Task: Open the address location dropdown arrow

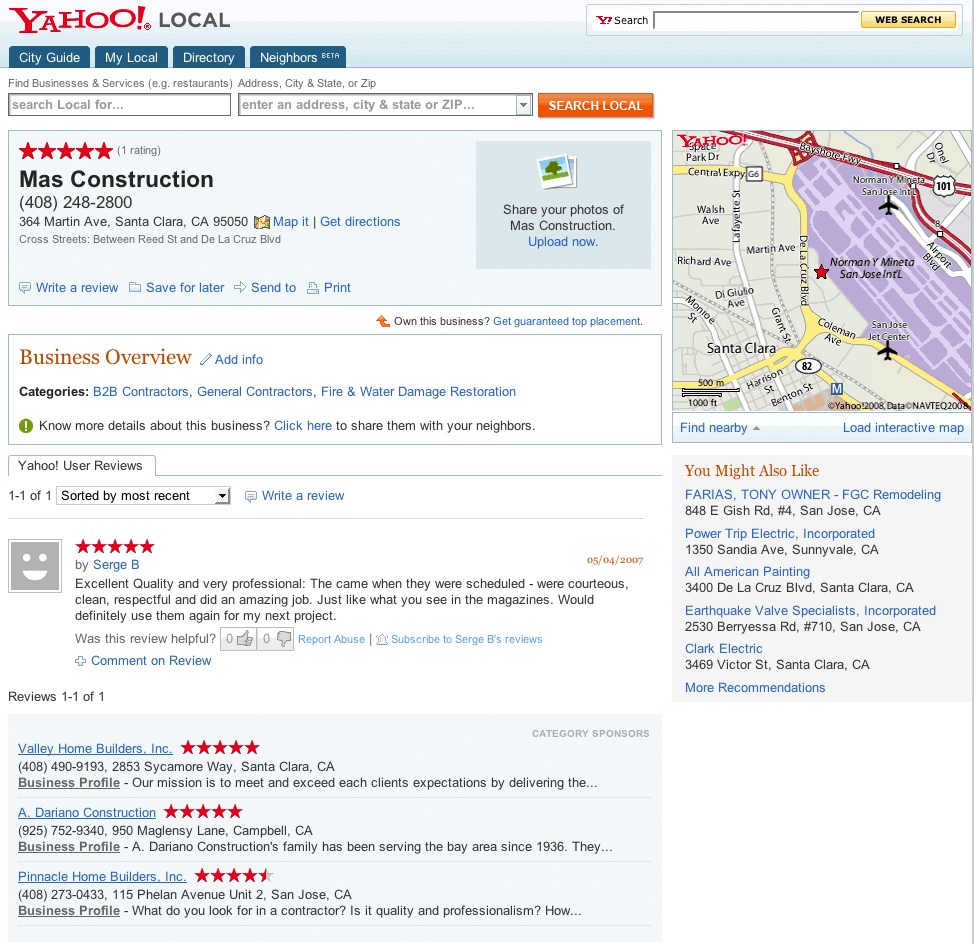Action: [524, 105]
